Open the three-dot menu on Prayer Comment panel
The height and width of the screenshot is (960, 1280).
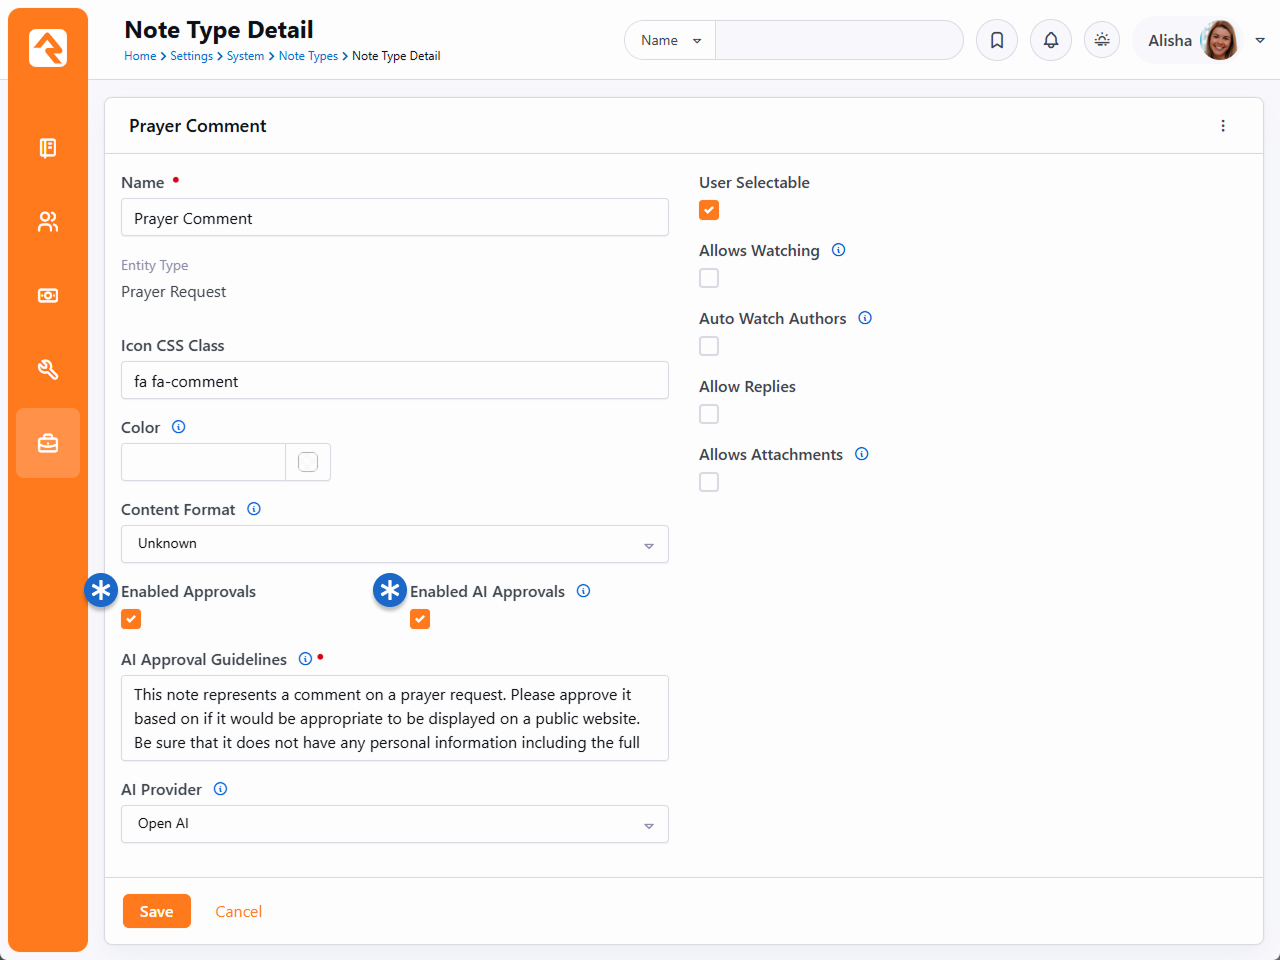pyautogui.click(x=1223, y=126)
